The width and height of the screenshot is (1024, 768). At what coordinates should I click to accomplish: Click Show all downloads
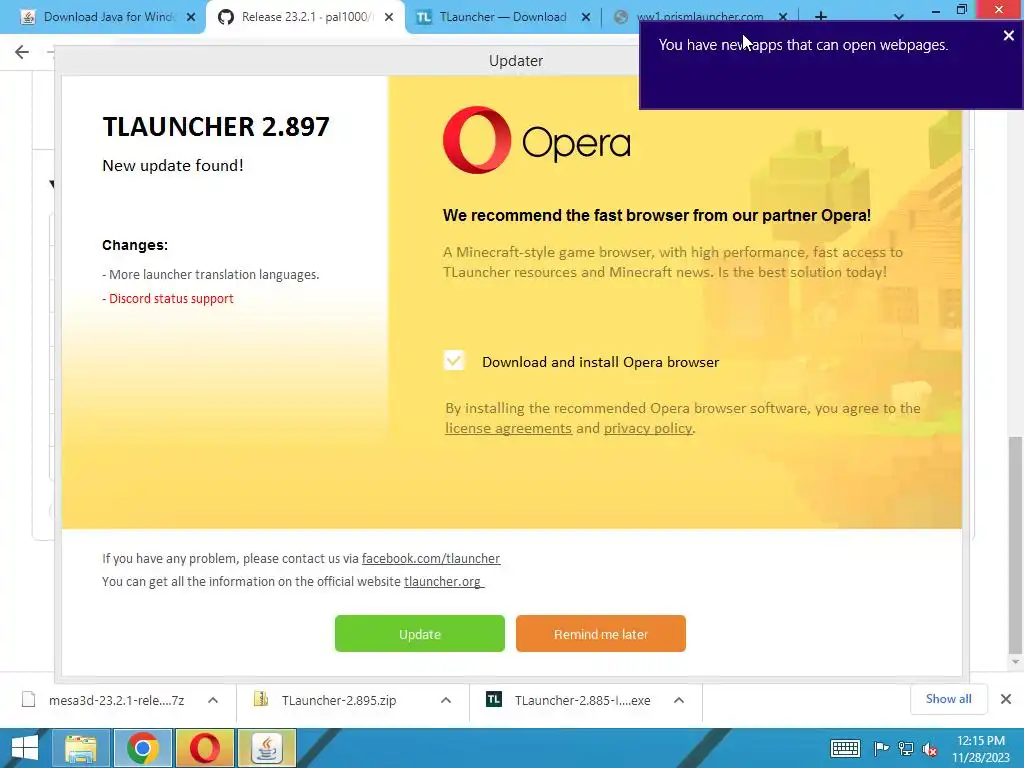tap(948, 699)
